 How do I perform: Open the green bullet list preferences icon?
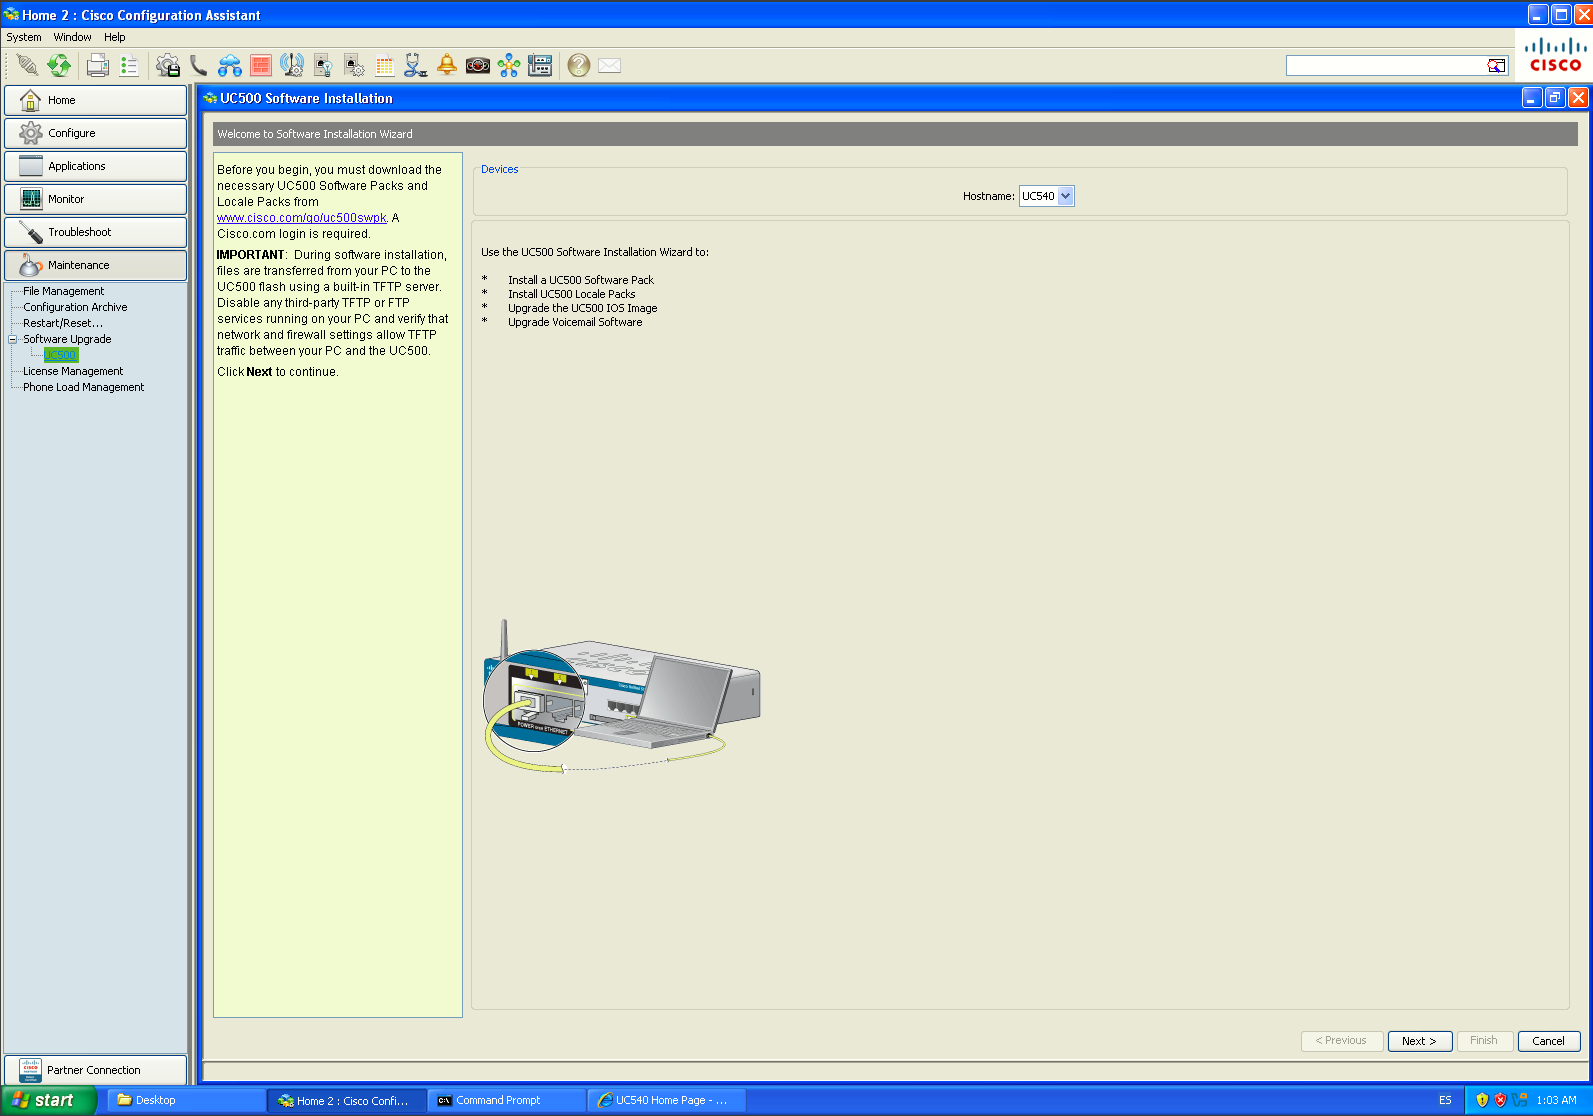tap(129, 66)
